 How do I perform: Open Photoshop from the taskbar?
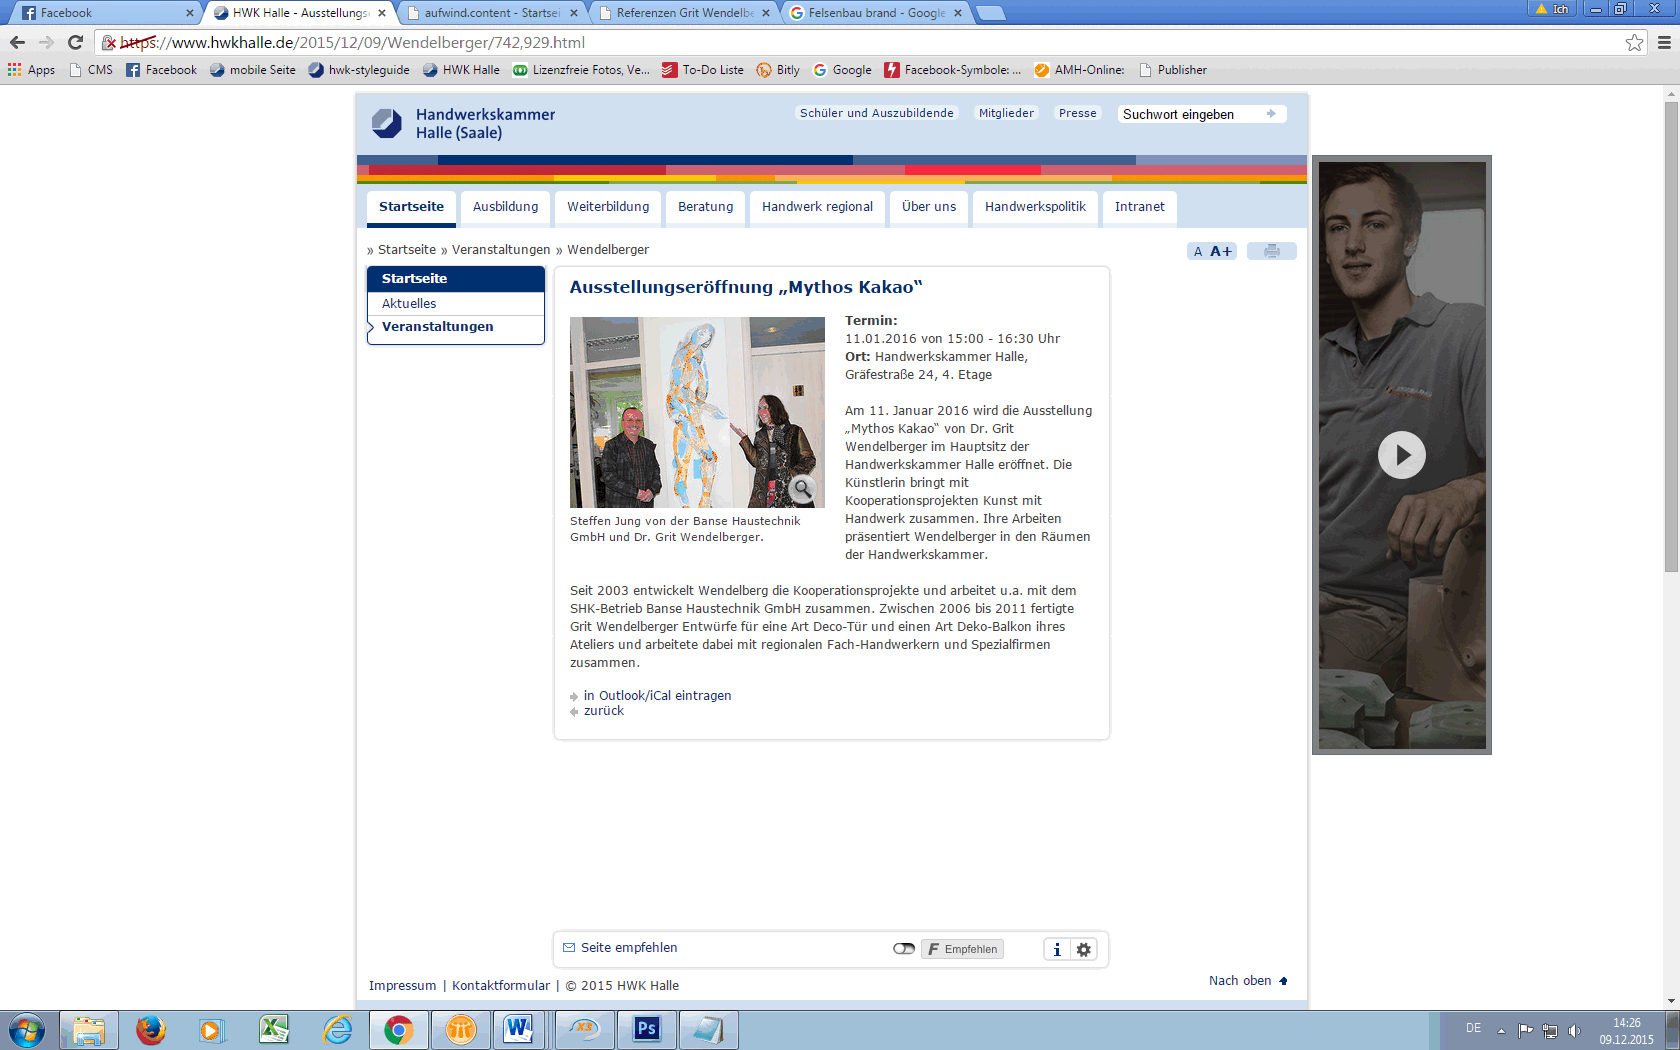647,1029
